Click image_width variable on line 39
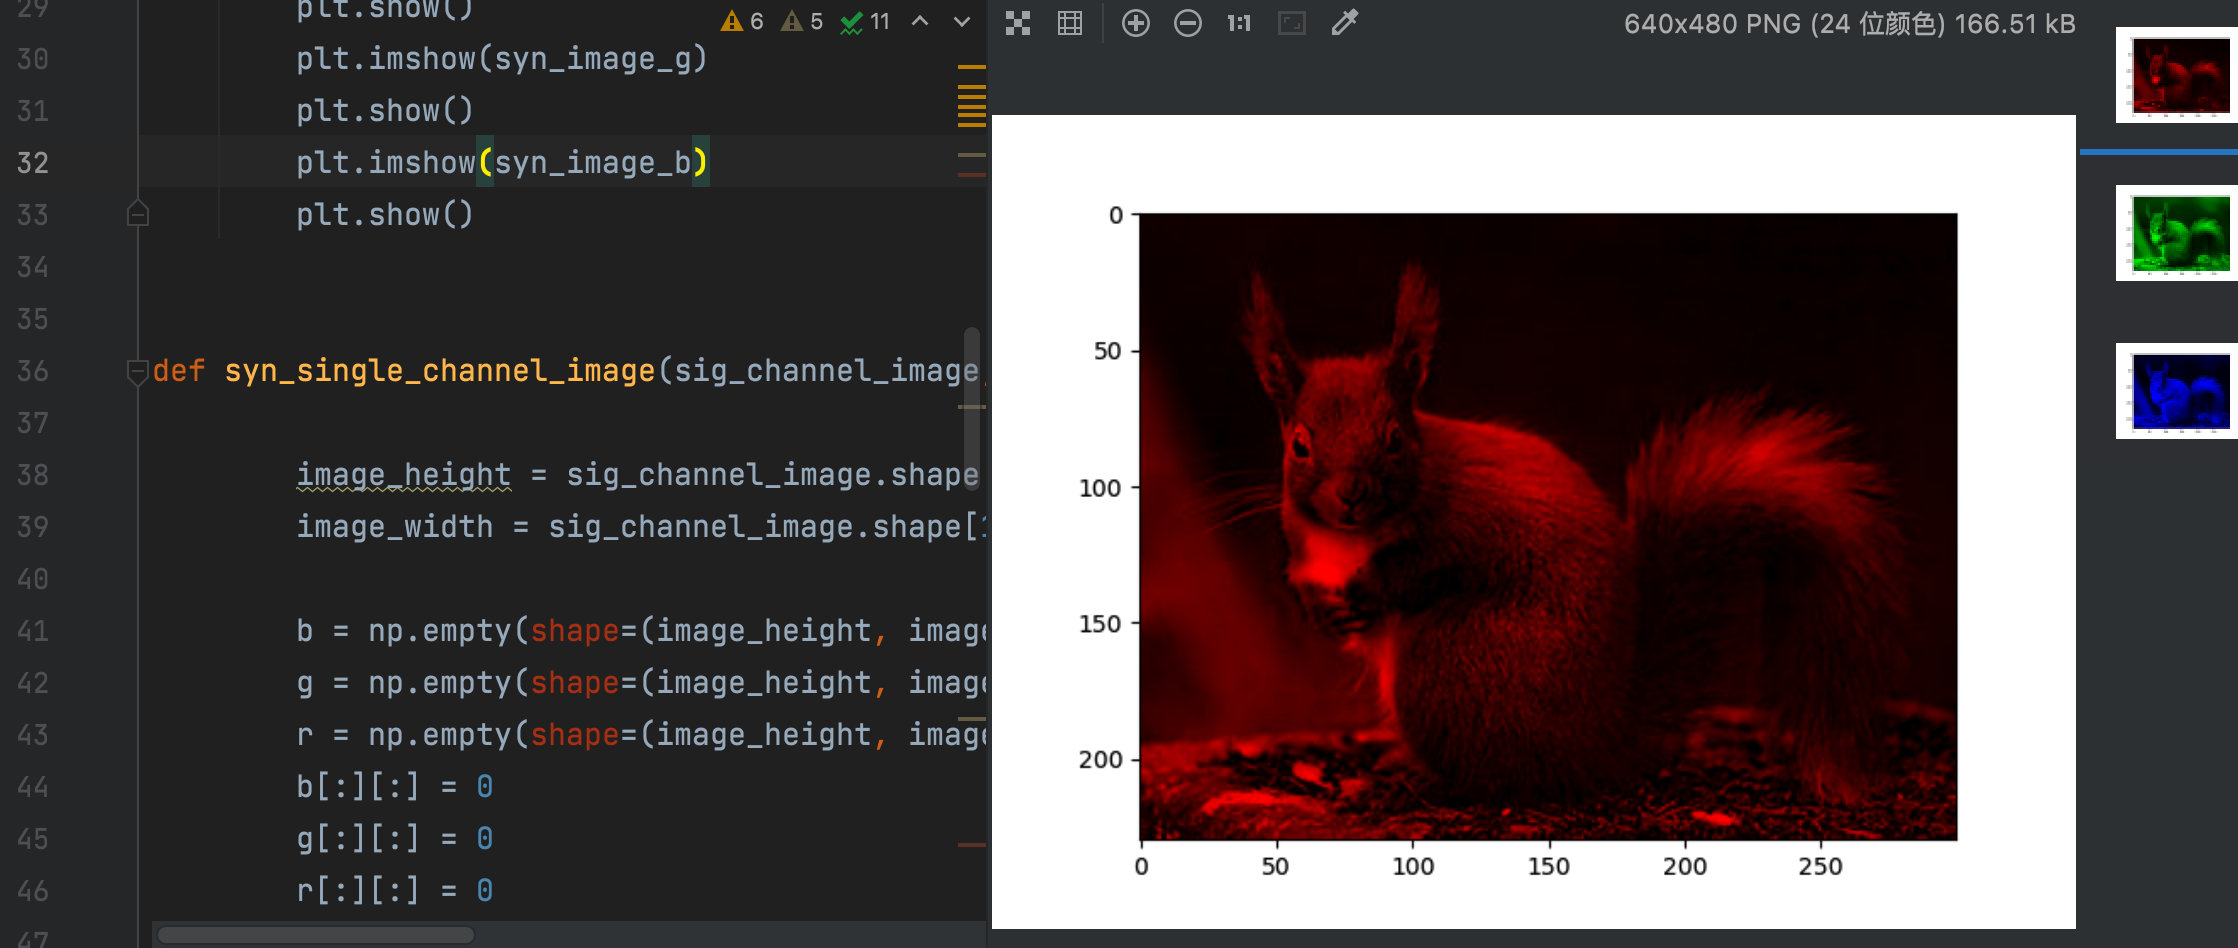The width and height of the screenshot is (2238, 948). coord(395,527)
